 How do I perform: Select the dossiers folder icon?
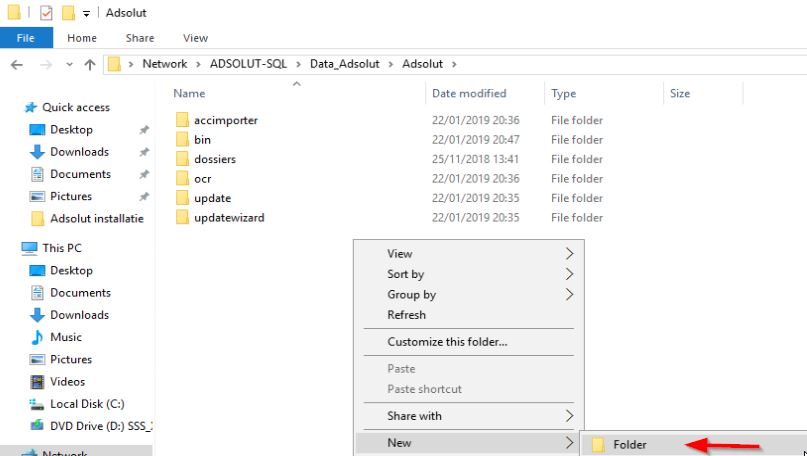(182, 159)
